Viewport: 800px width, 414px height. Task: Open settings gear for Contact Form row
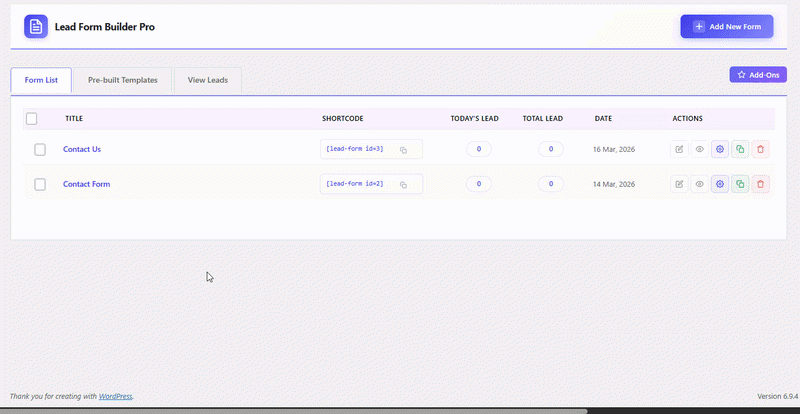[720, 184]
